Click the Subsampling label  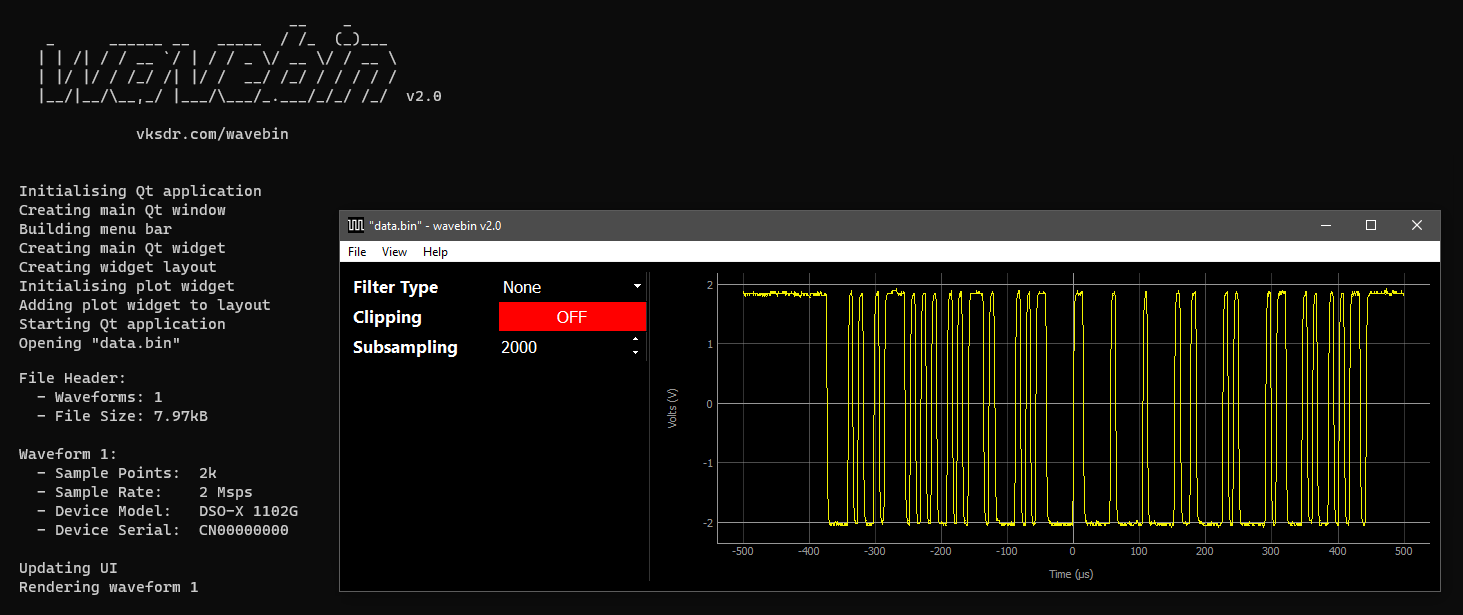pos(405,347)
